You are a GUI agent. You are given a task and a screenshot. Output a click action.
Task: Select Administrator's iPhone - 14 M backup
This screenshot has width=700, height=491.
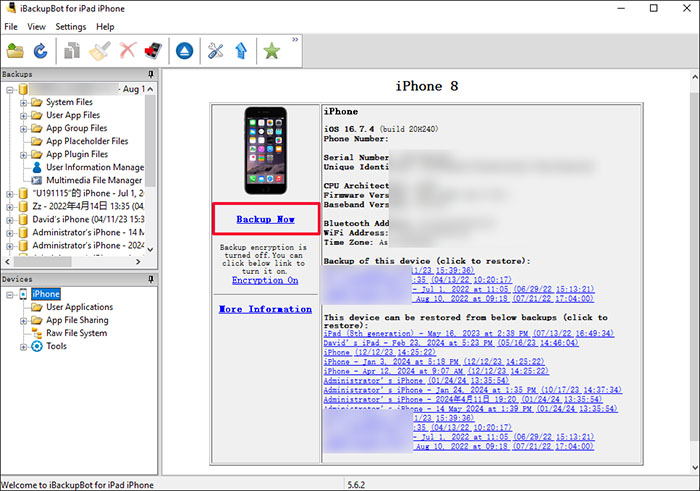point(88,233)
